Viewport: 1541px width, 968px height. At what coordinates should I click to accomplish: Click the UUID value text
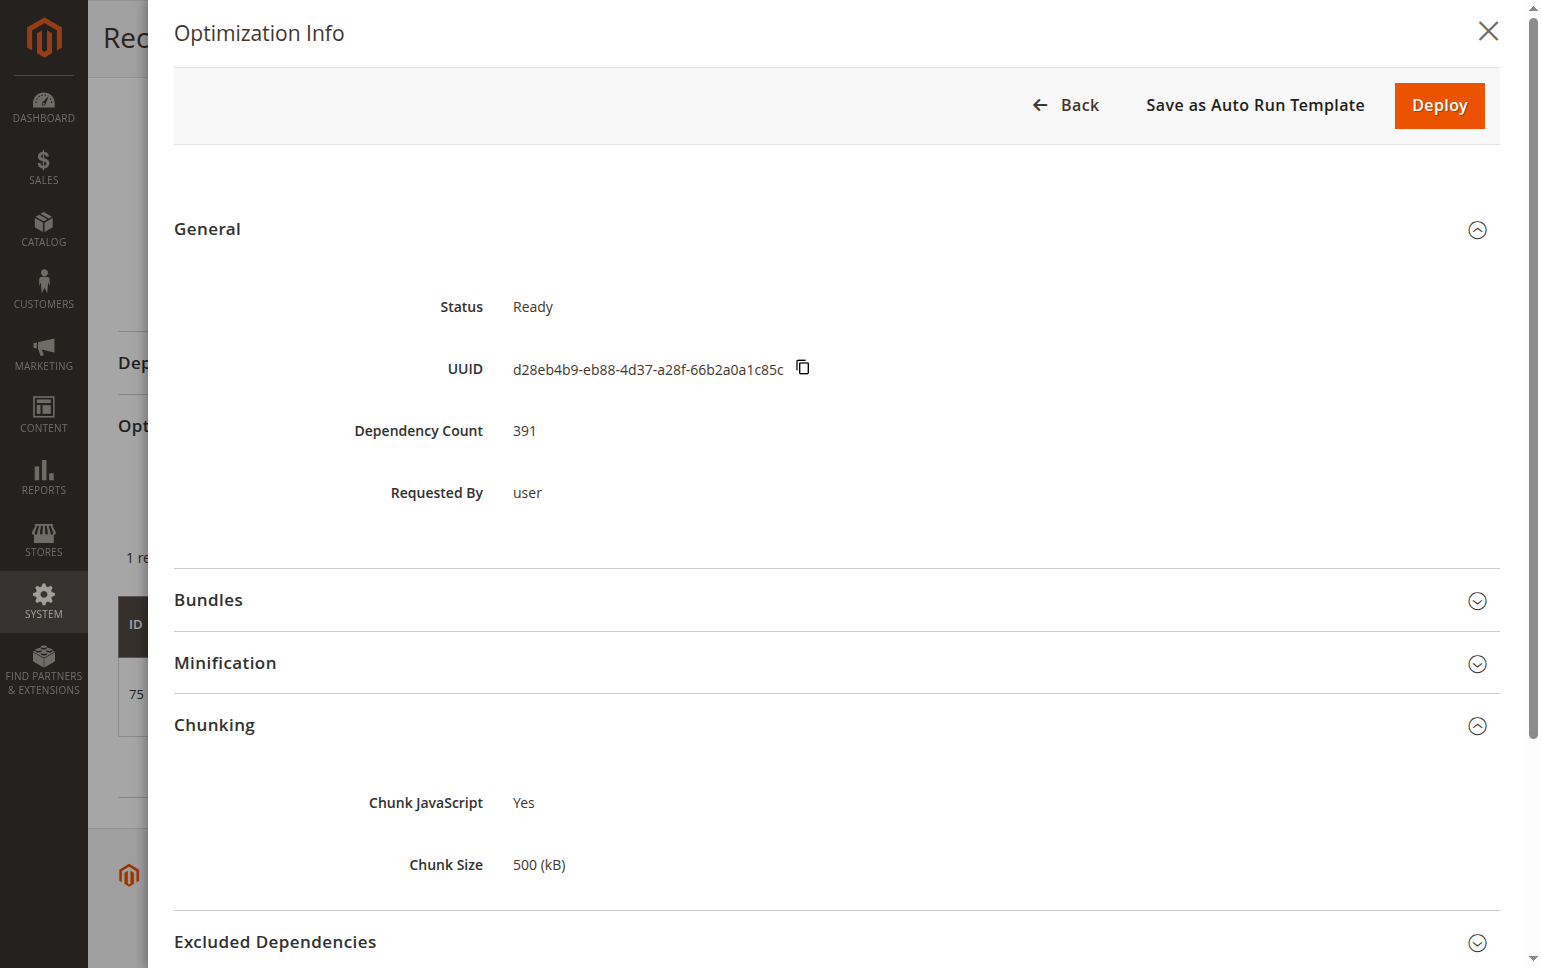click(x=648, y=370)
